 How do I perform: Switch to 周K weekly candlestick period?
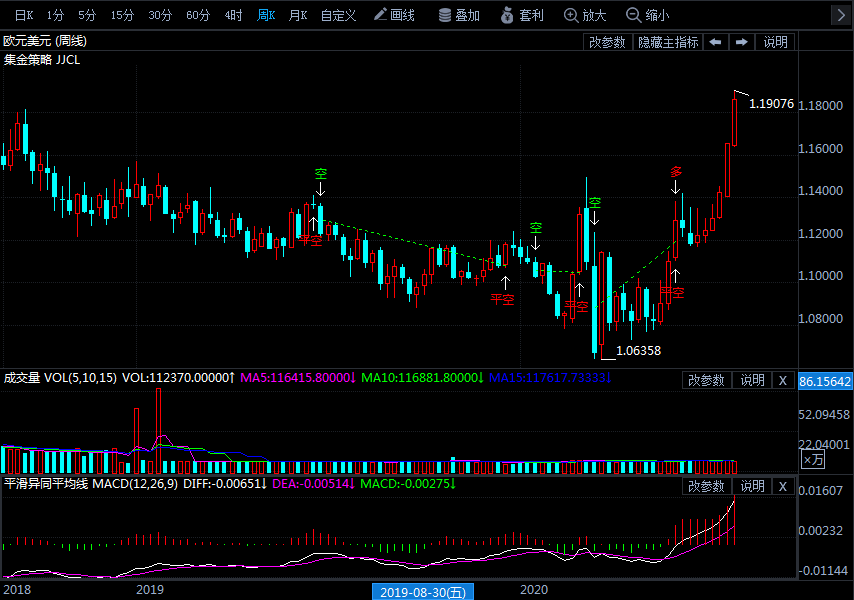tap(266, 15)
